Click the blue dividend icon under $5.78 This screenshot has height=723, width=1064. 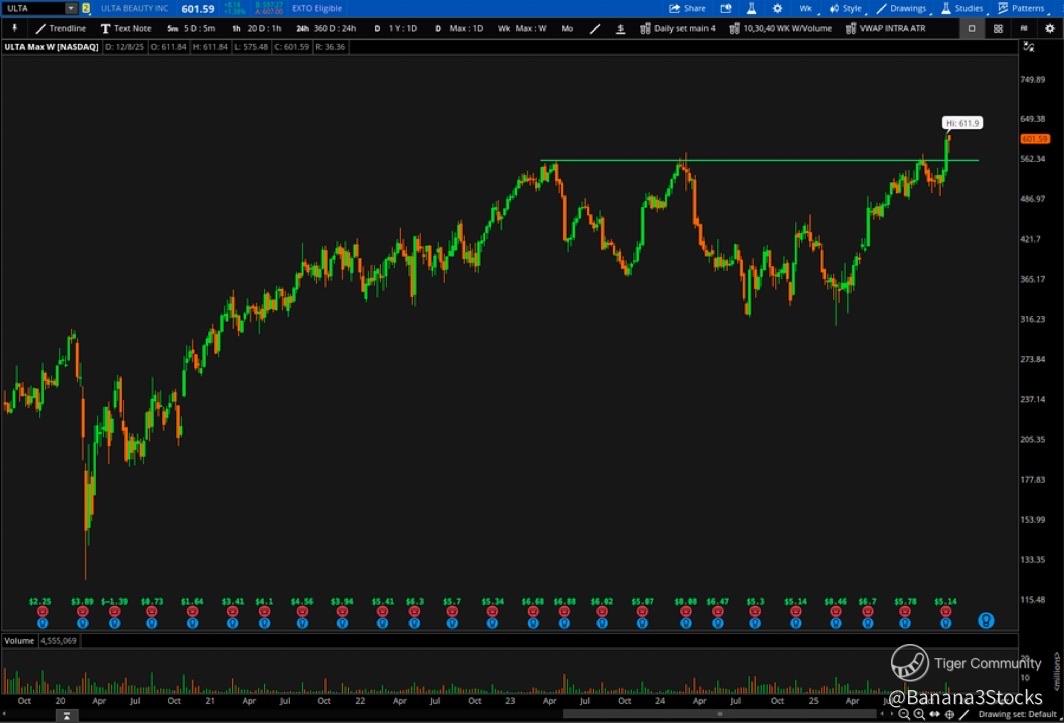[905, 623]
